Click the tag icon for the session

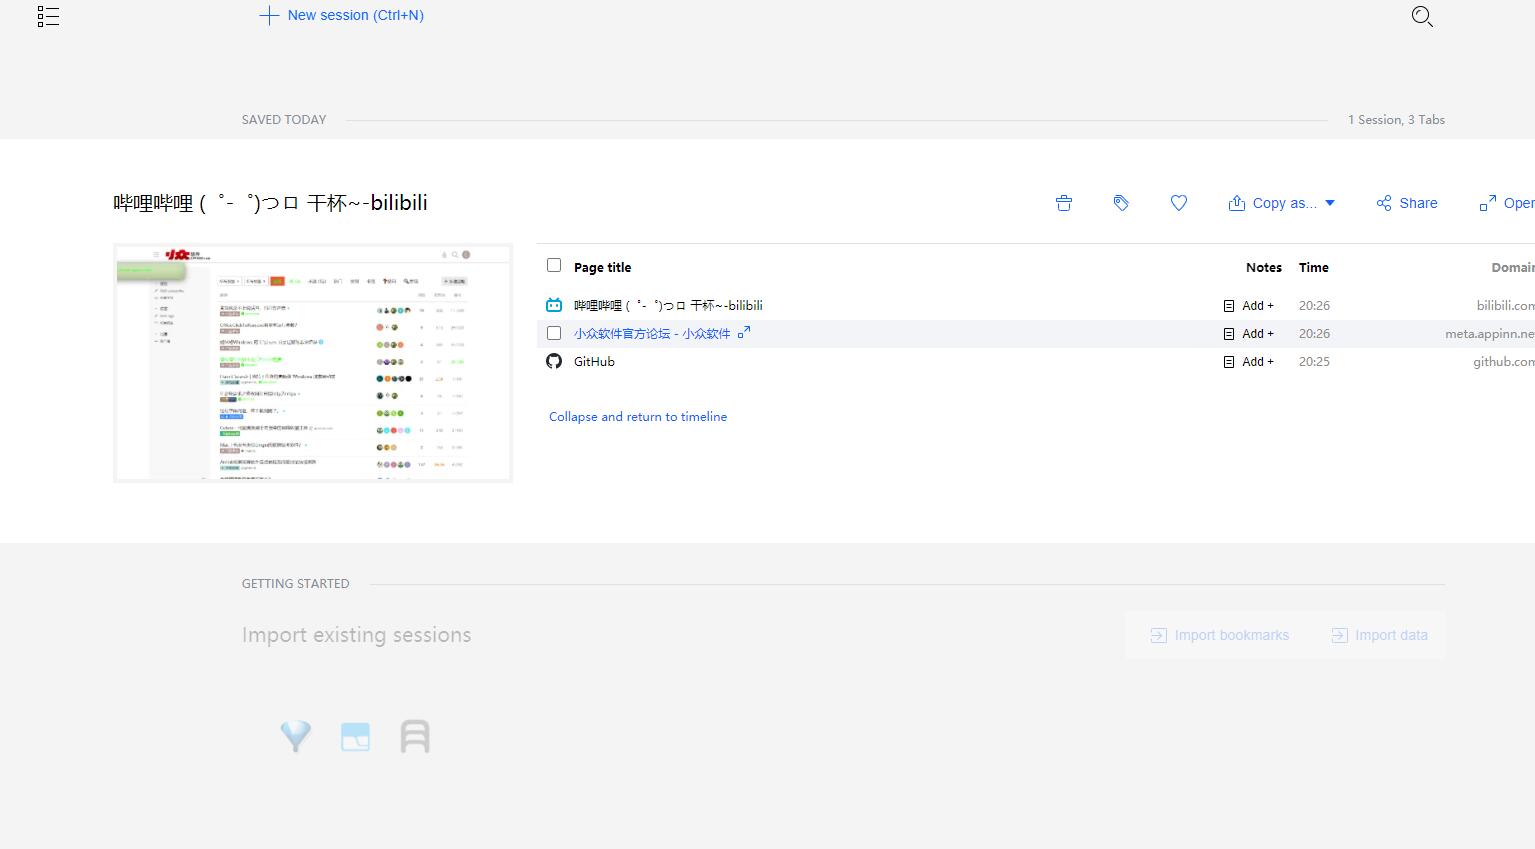pos(1121,203)
